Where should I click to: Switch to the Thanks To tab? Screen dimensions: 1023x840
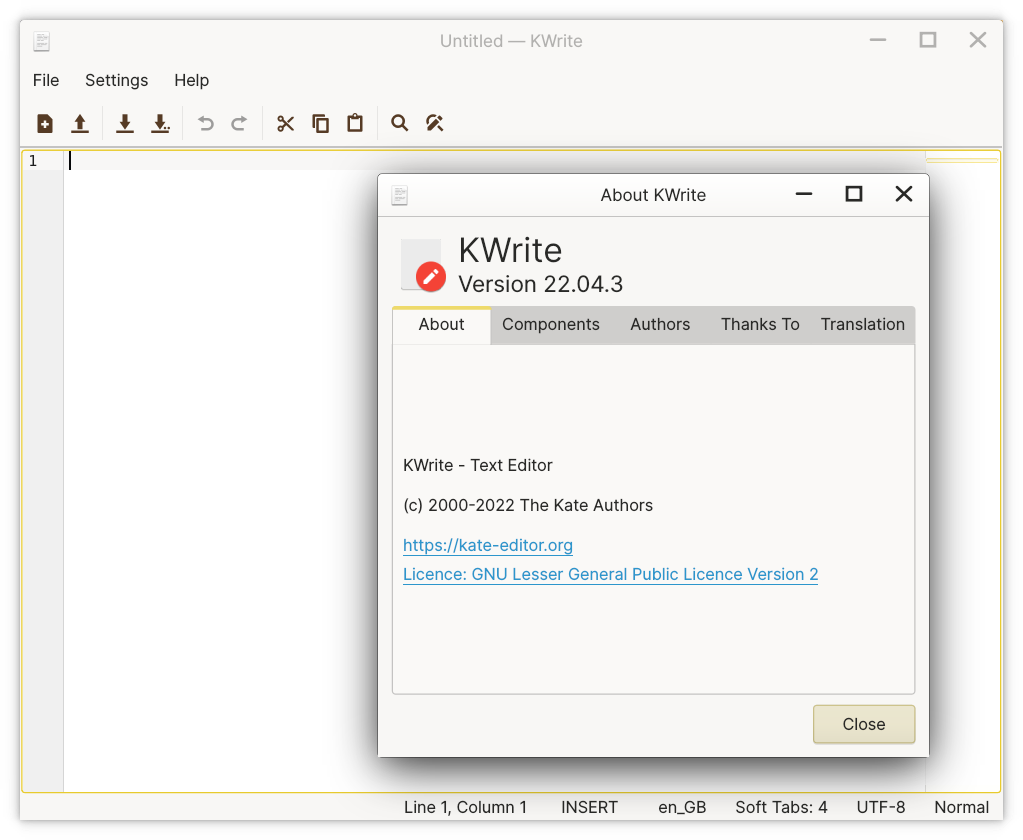760,325
